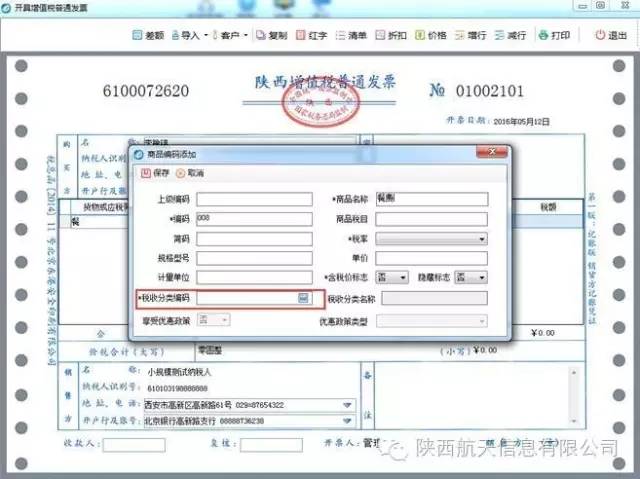Click the 收款人 input field
640x479 pixels.
(134, 445)
